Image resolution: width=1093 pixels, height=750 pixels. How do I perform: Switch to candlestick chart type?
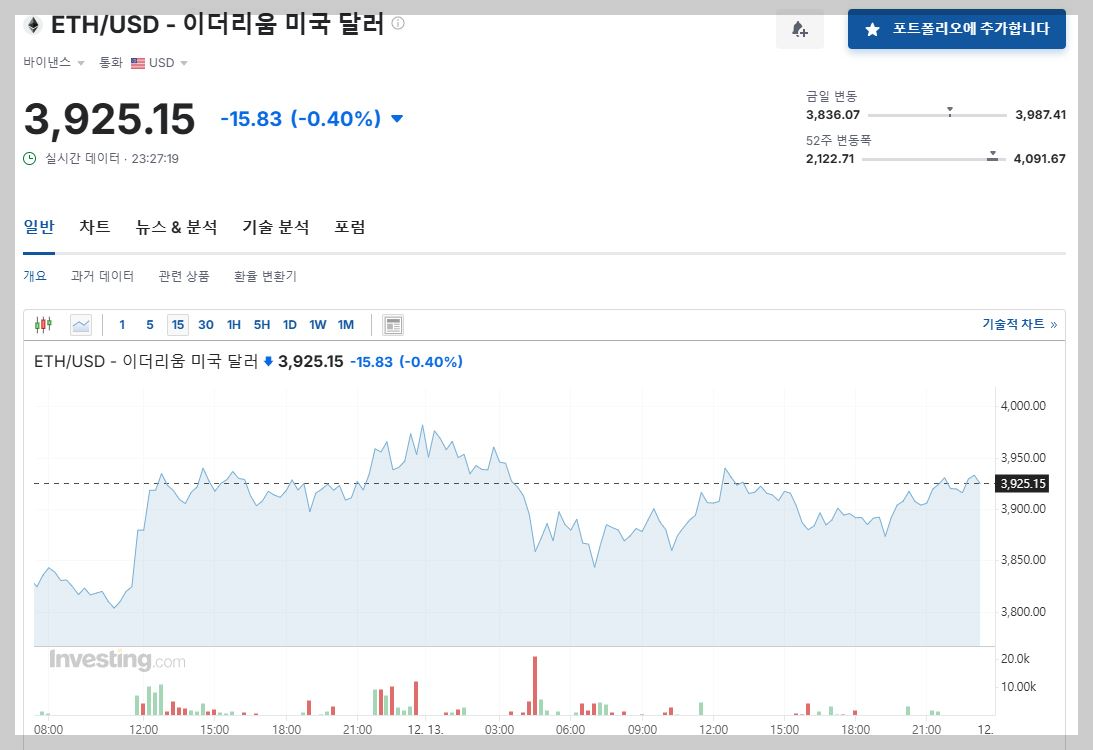[x=43, y=325]
